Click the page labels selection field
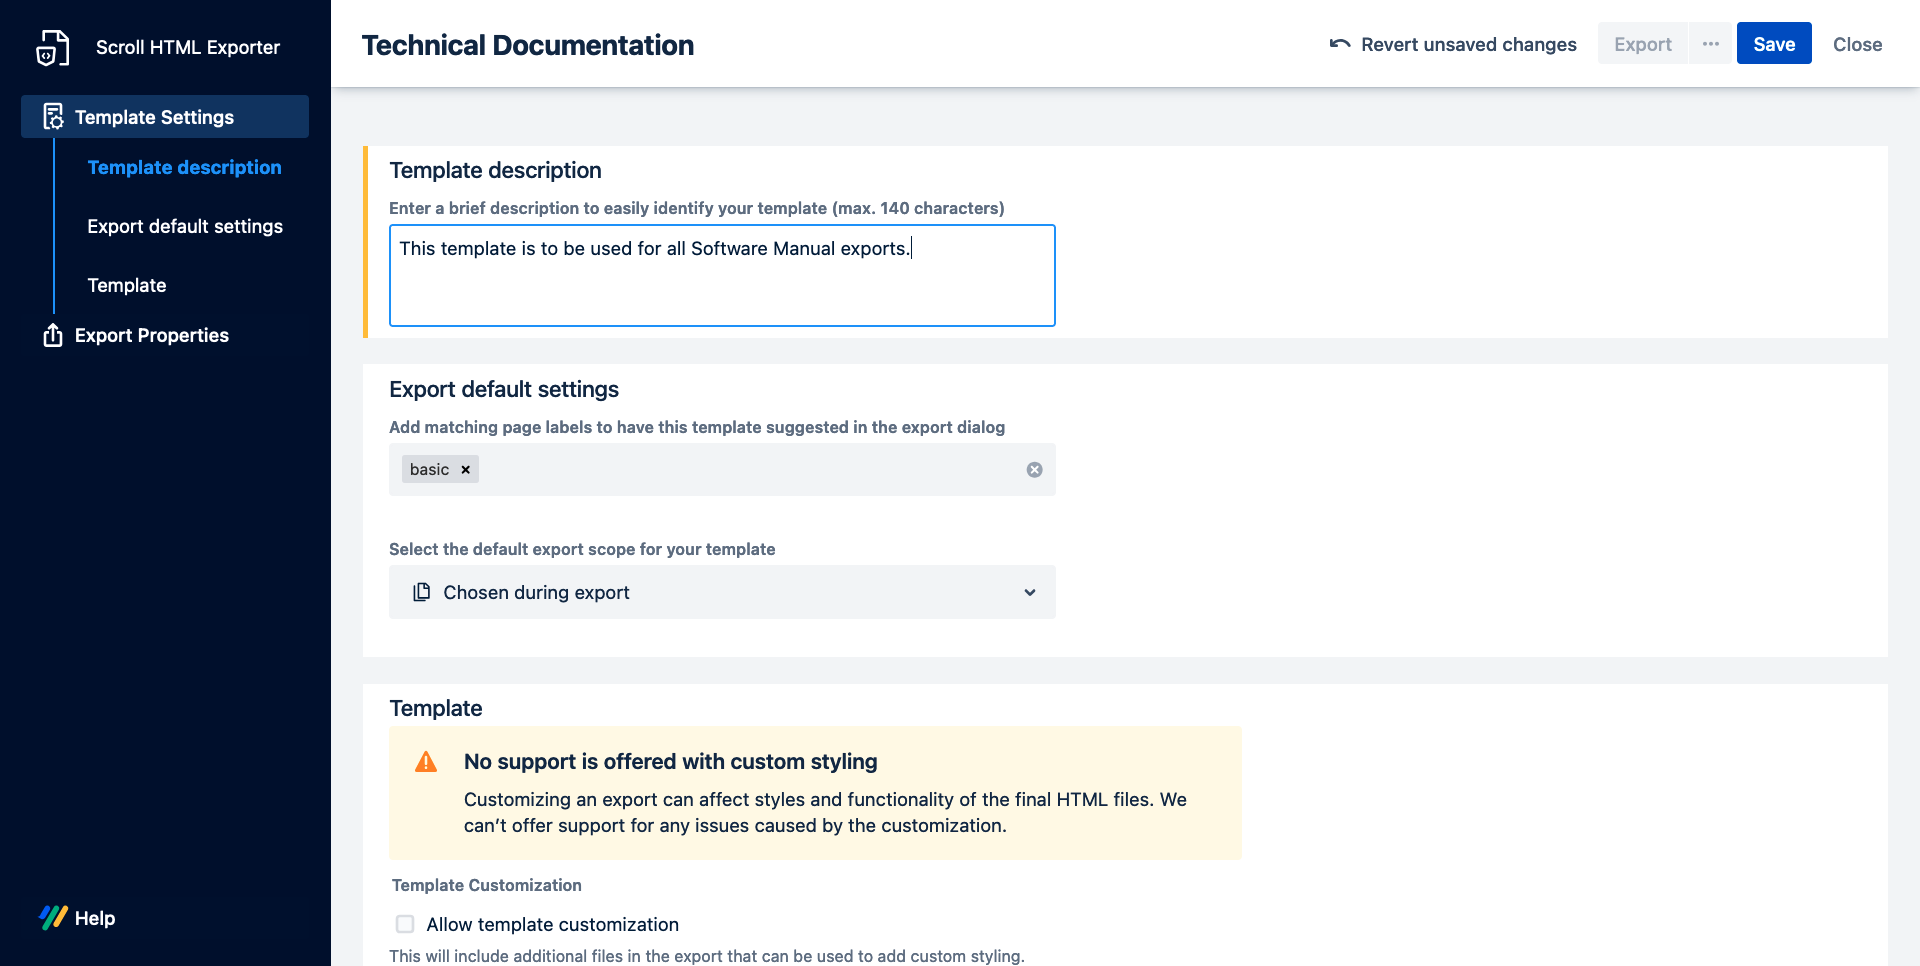 point(750,470)
